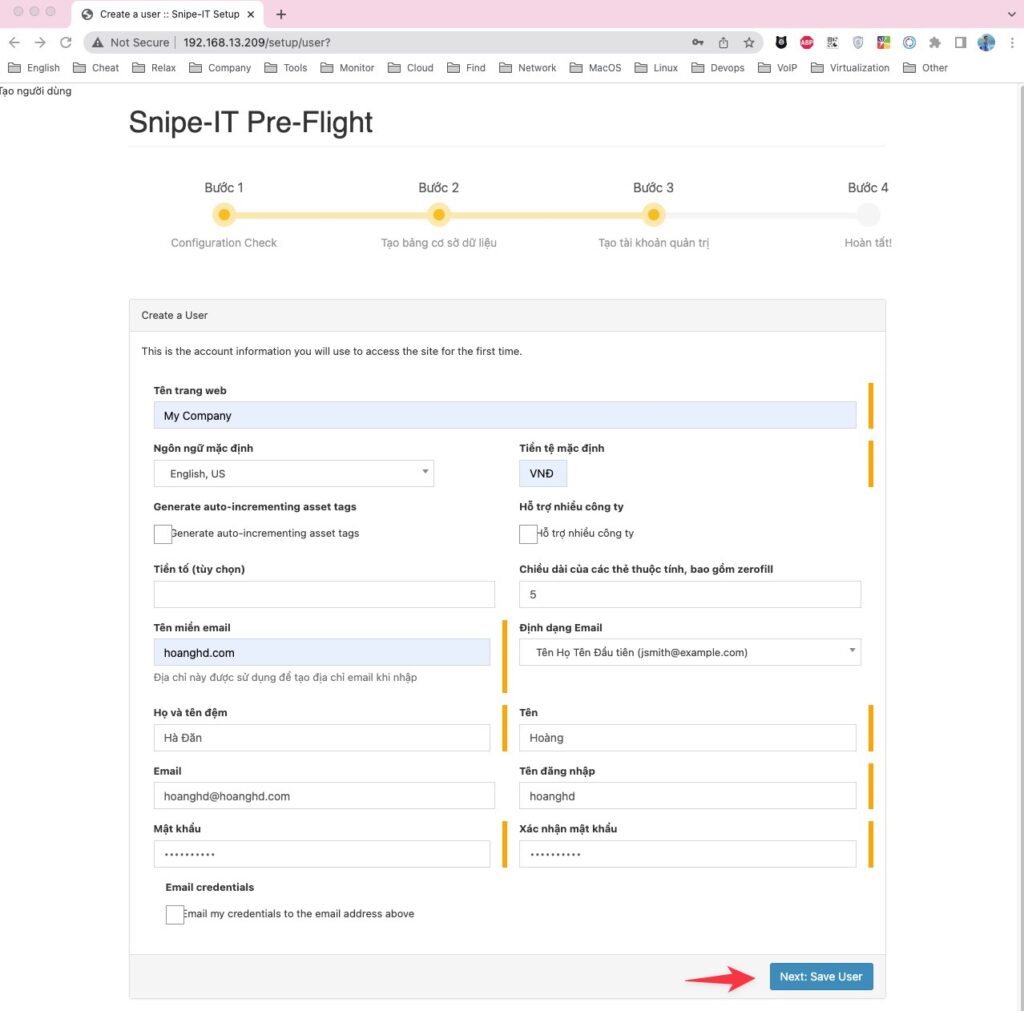Open the colorful square extension icon
1024x1011 pixels.
point(883,42)
